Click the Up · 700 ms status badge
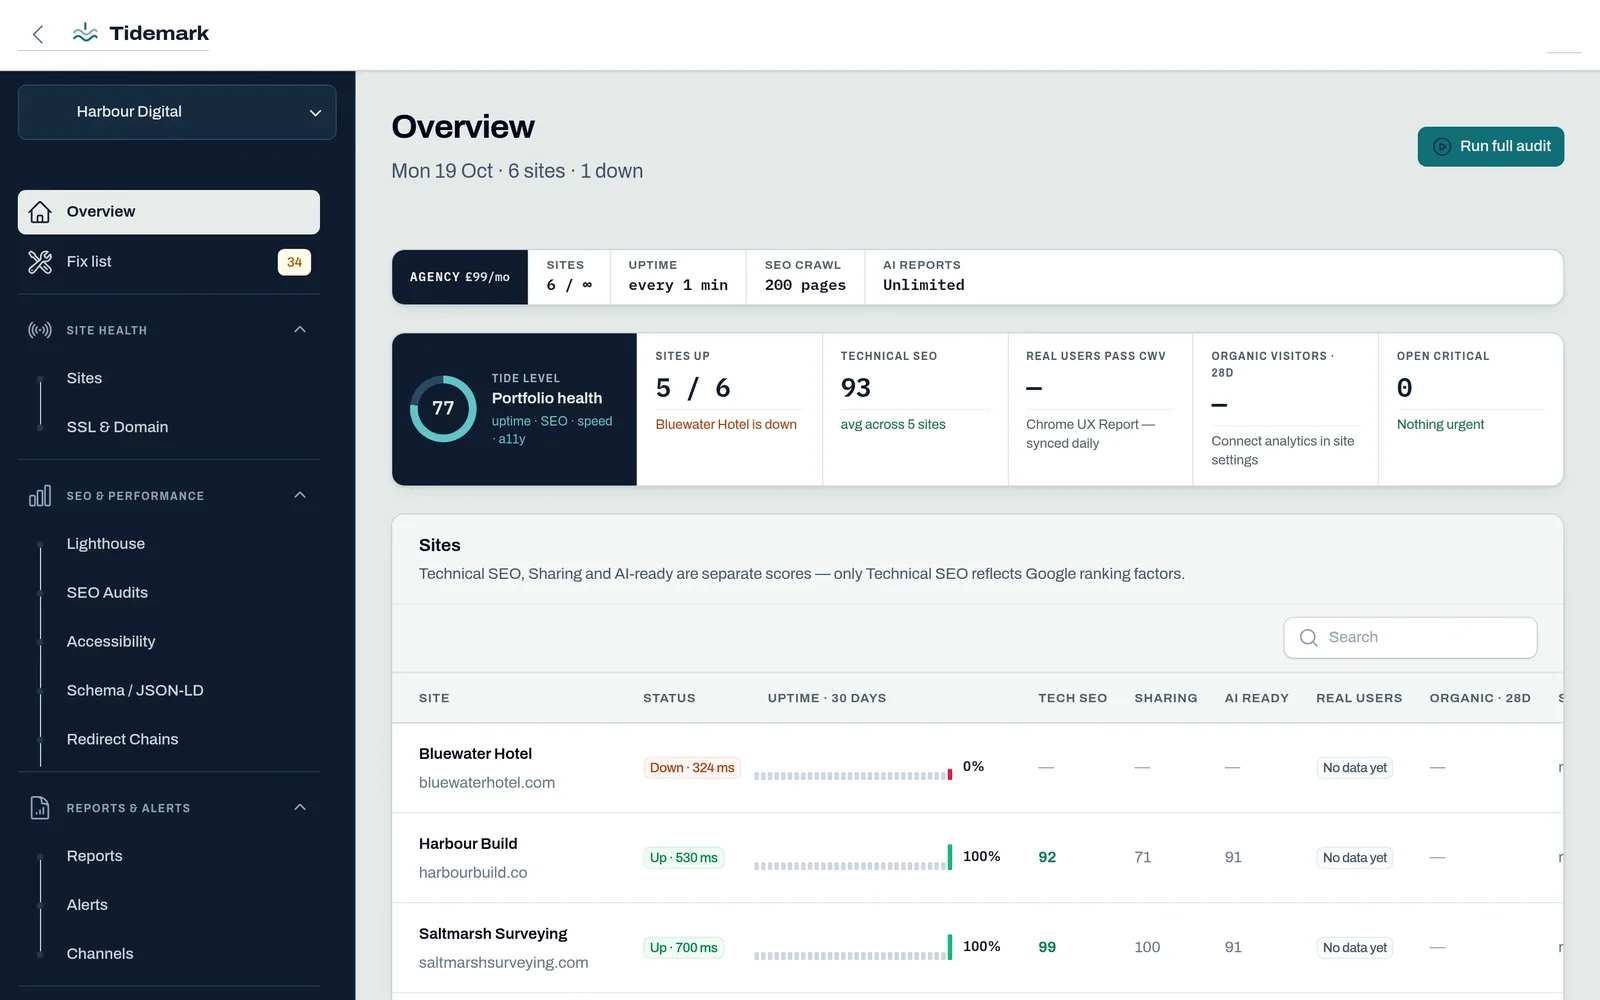1600x1000 pixels. (x=684, y=948)
